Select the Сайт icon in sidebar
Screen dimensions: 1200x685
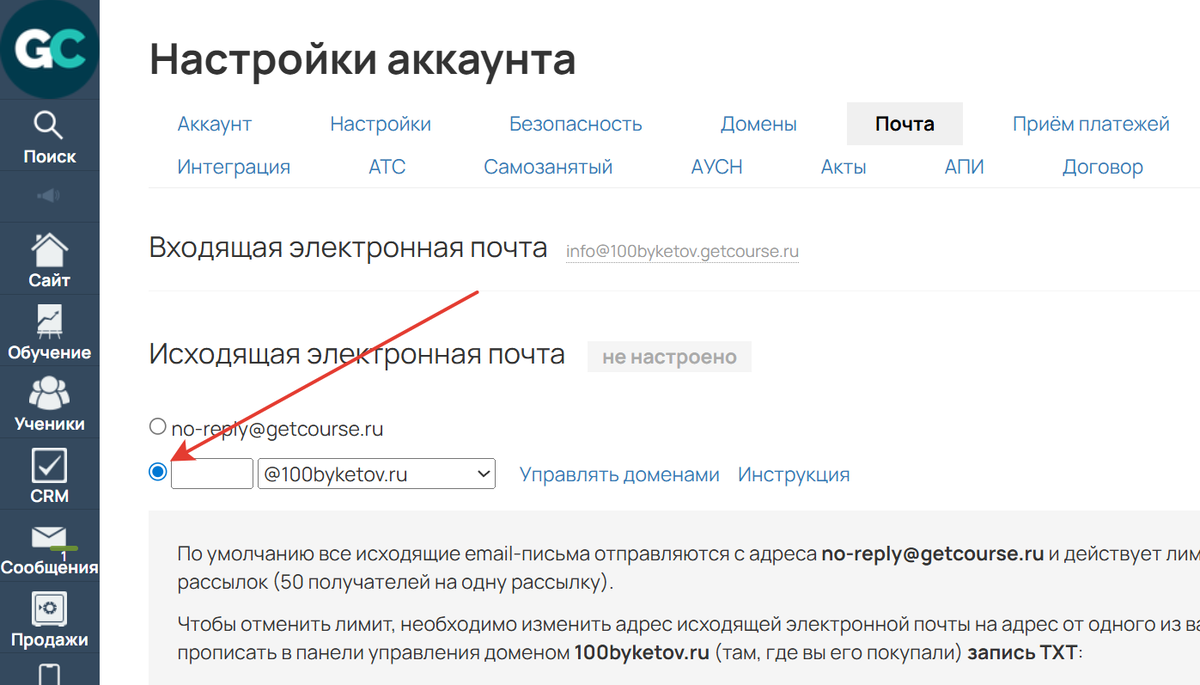pos(50,258)
